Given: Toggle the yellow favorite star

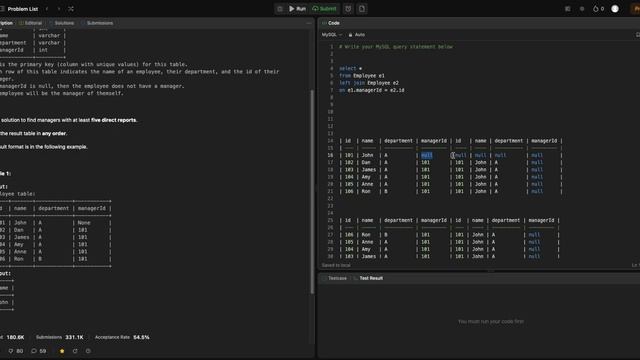Looking at the screenshot, I should tap(62, 351).
